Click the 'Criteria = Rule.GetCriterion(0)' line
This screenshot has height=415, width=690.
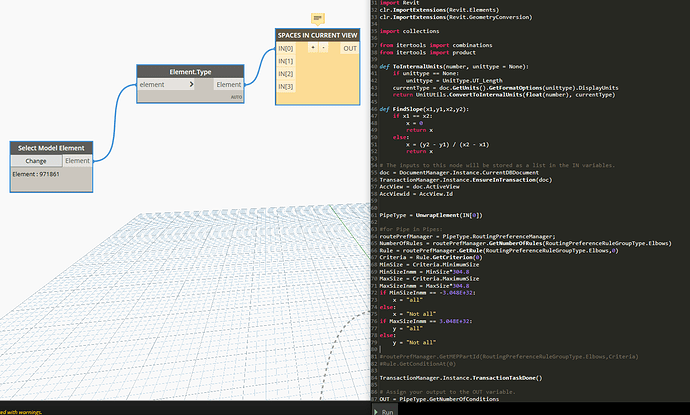[x=431, y=257]
